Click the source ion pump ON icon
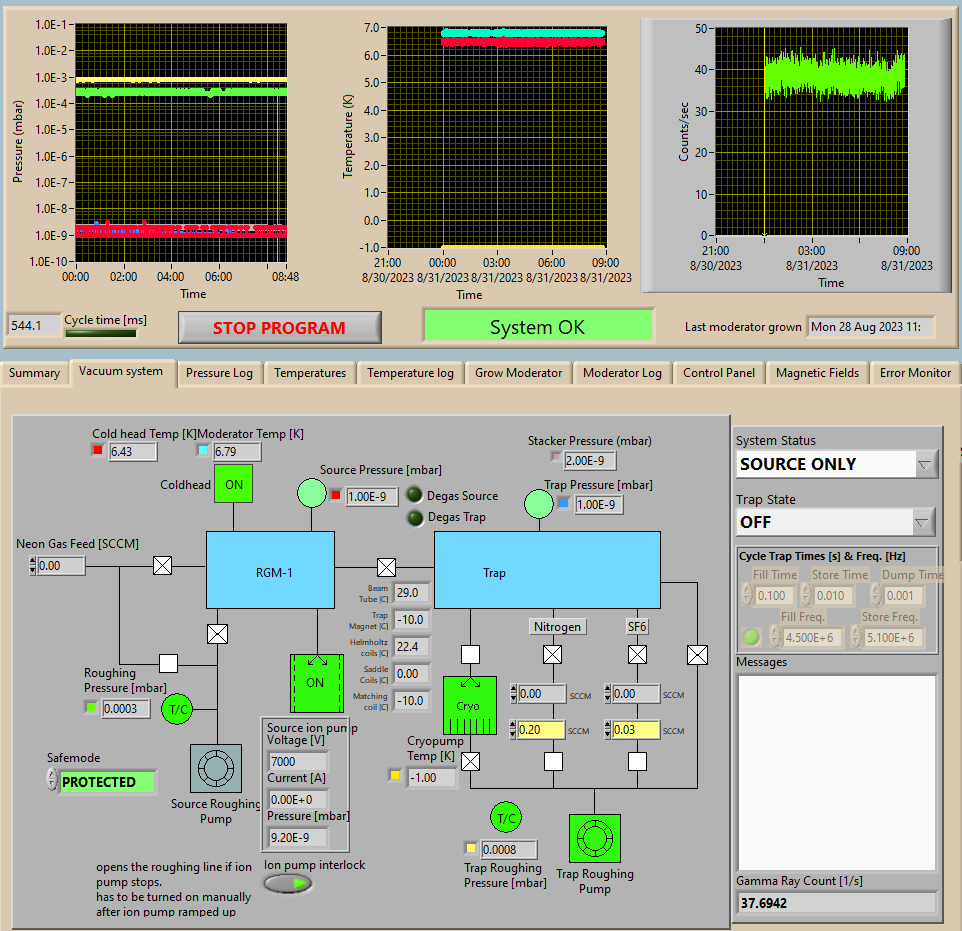The image size is (962, 931). (316, 683)
